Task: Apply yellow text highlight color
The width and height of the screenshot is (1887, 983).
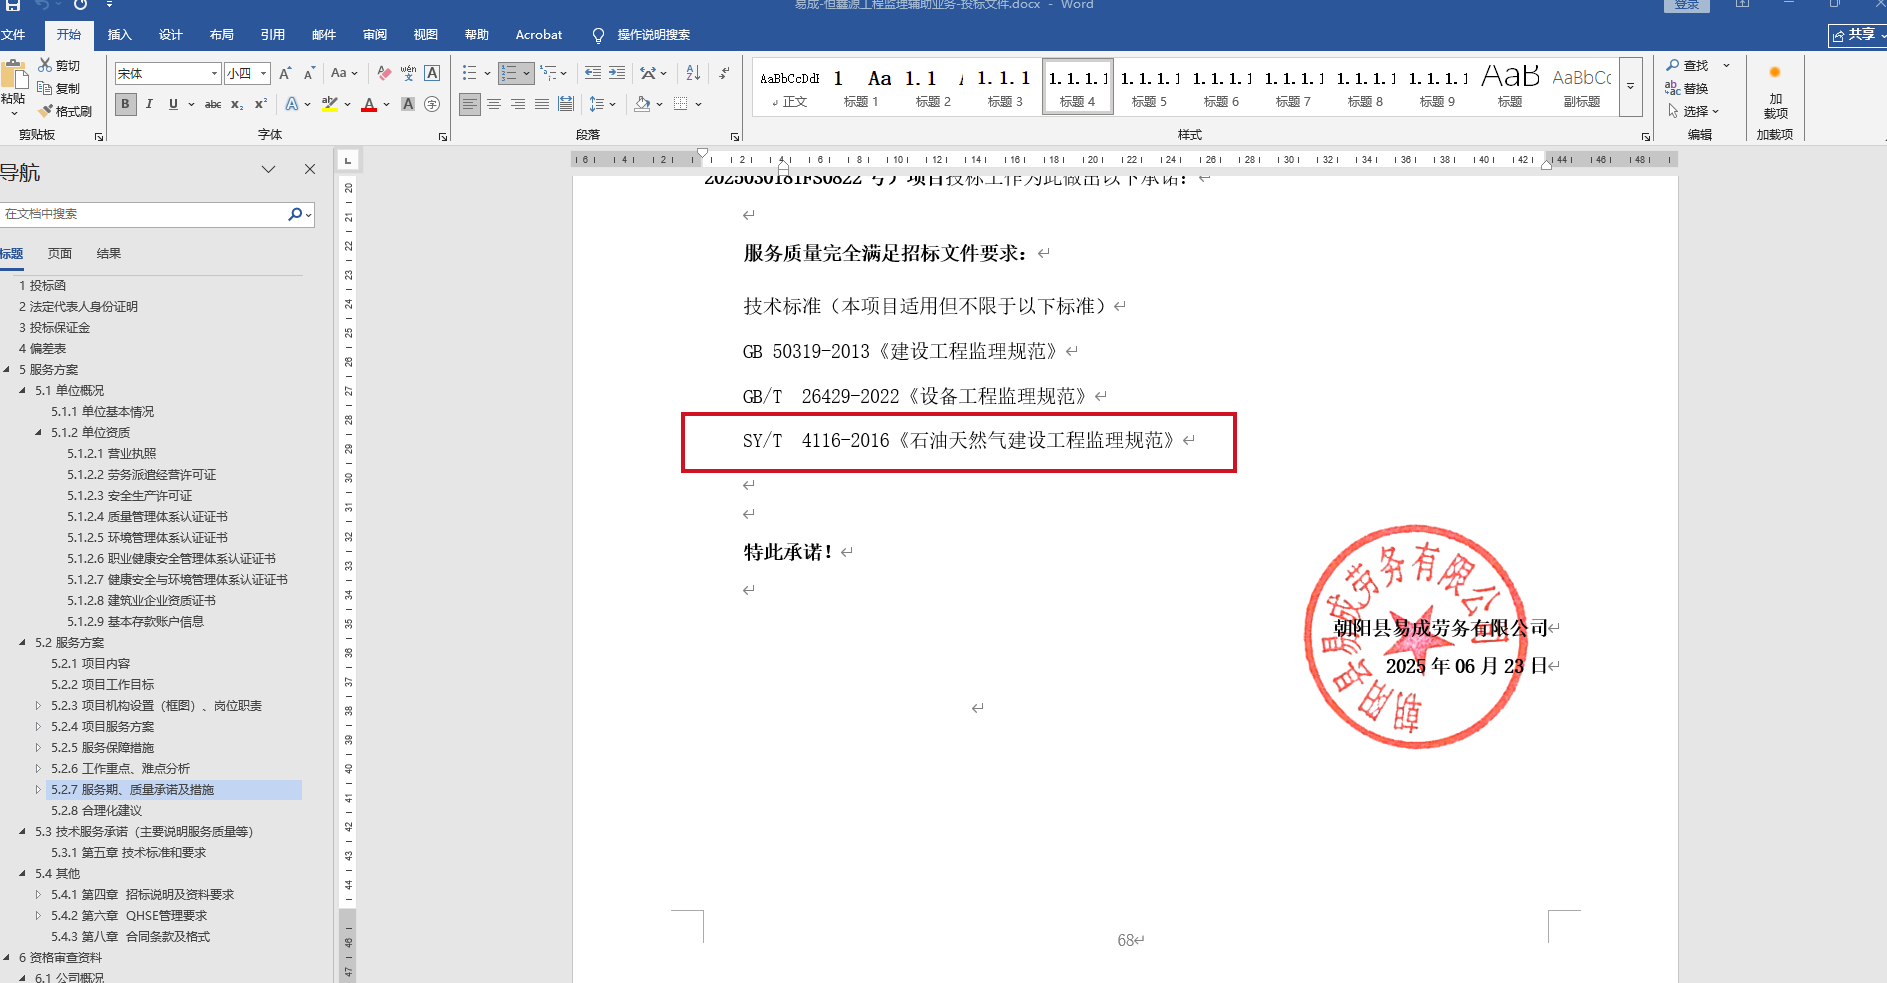Action: pos(329,104)
